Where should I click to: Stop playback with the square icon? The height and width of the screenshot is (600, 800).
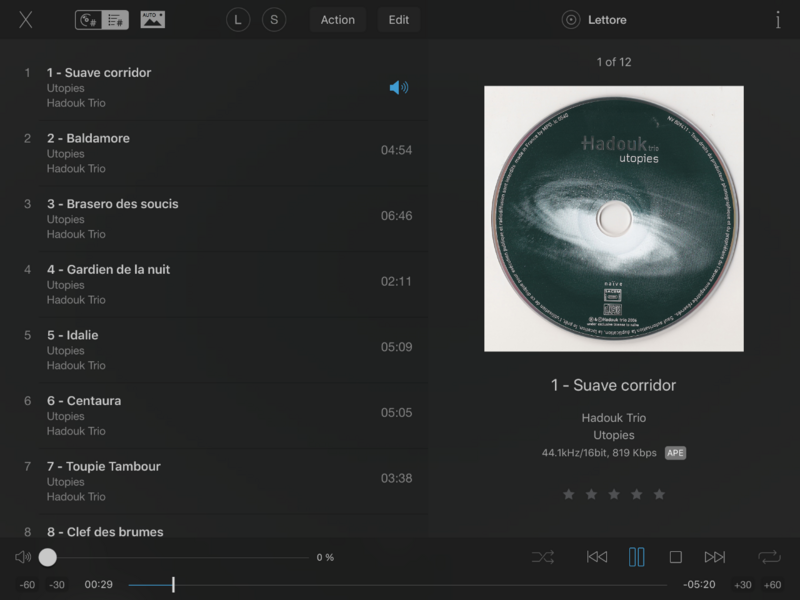pyautogui.click(x=676, y=557)
